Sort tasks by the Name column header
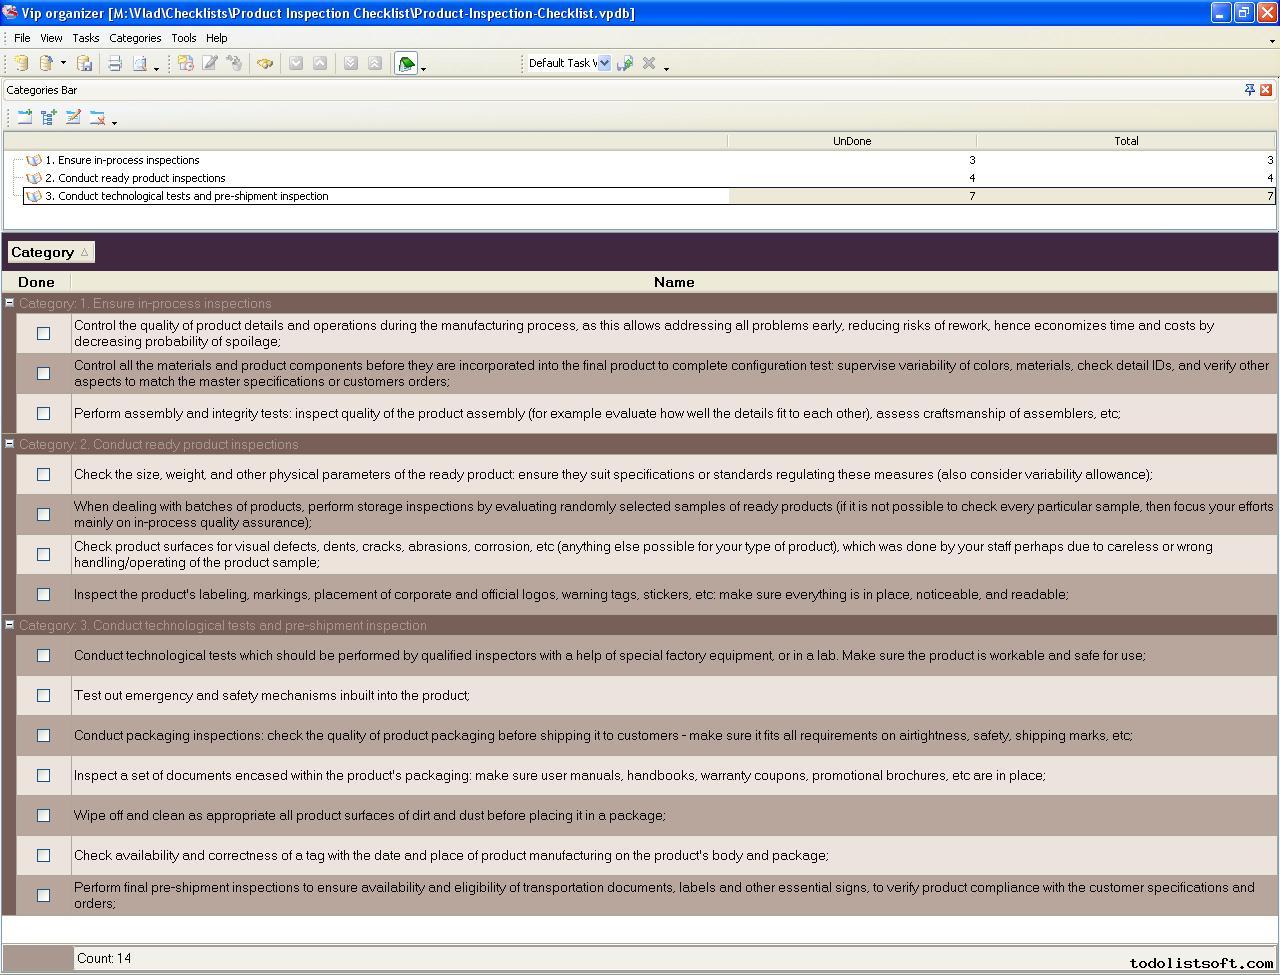 673,282
